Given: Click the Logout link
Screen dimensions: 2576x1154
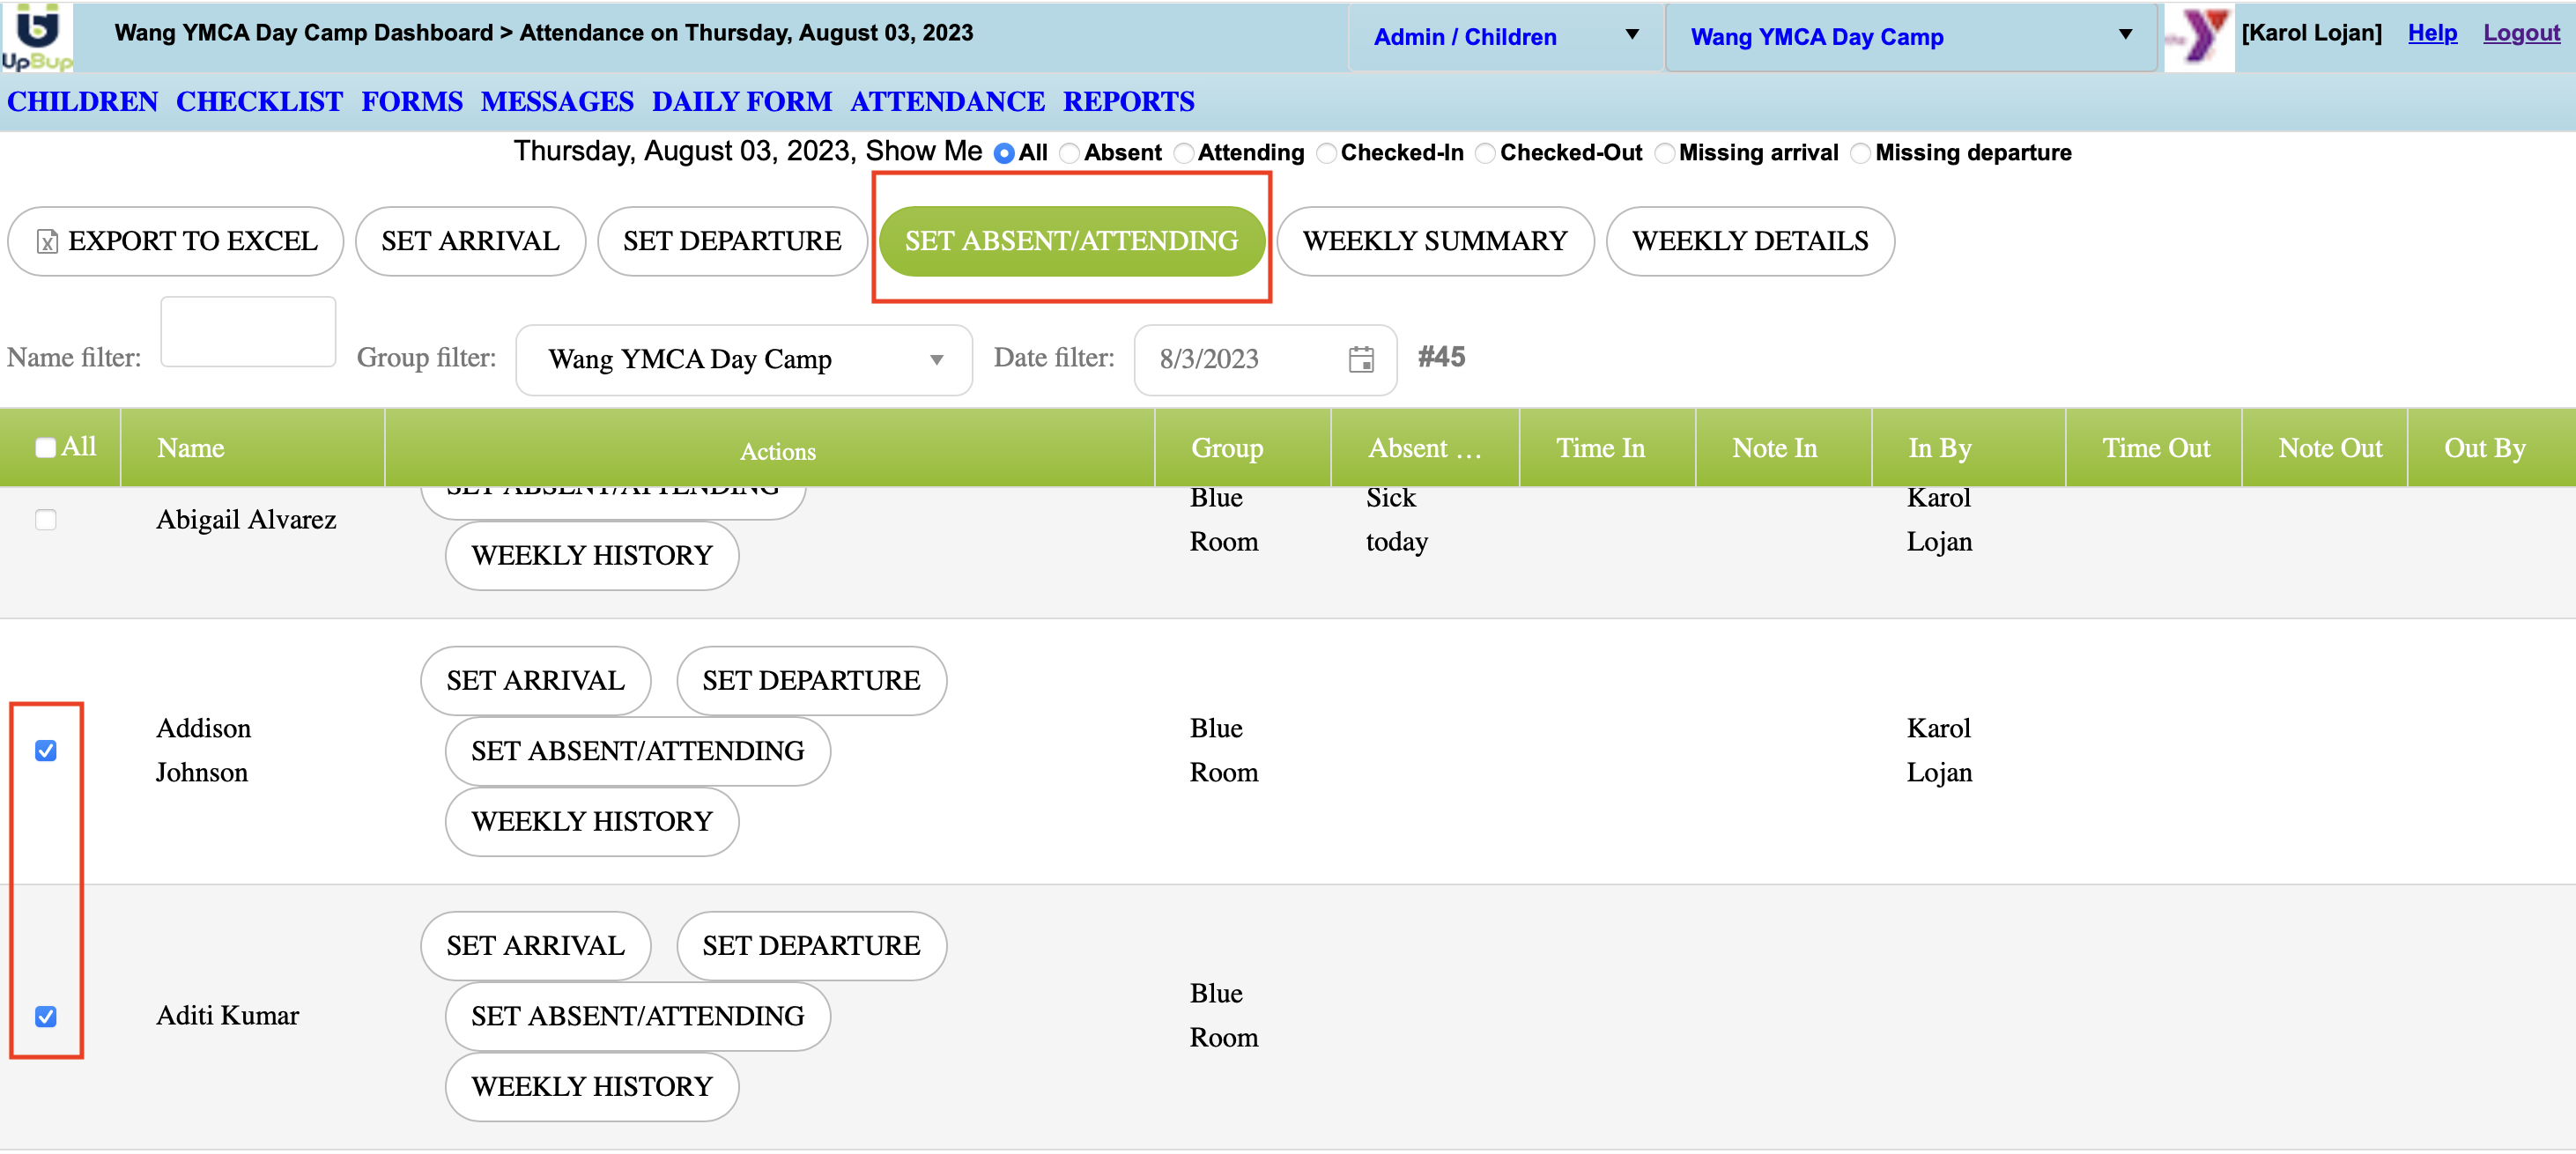Looking at the screenshot, I should coord(2520,33).
